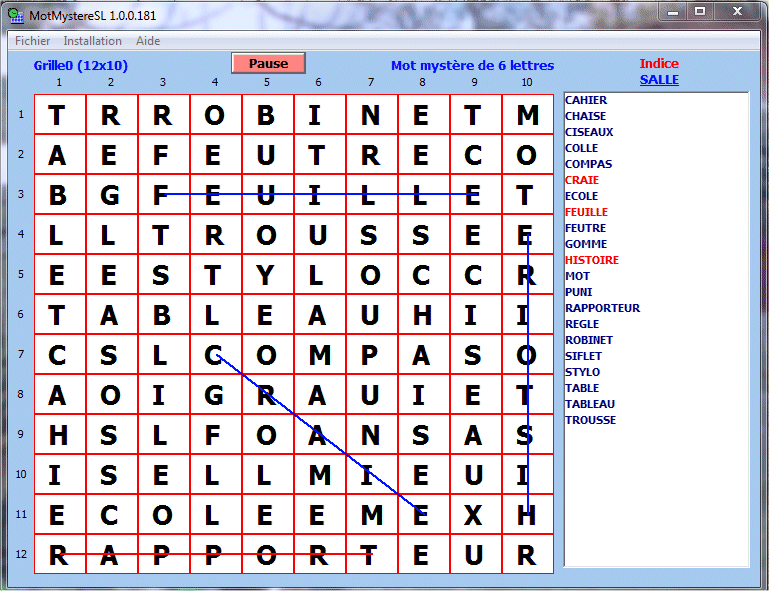The image size is (769, 591).
Task: Select STYLO in the word list
Action: point(583,372)
